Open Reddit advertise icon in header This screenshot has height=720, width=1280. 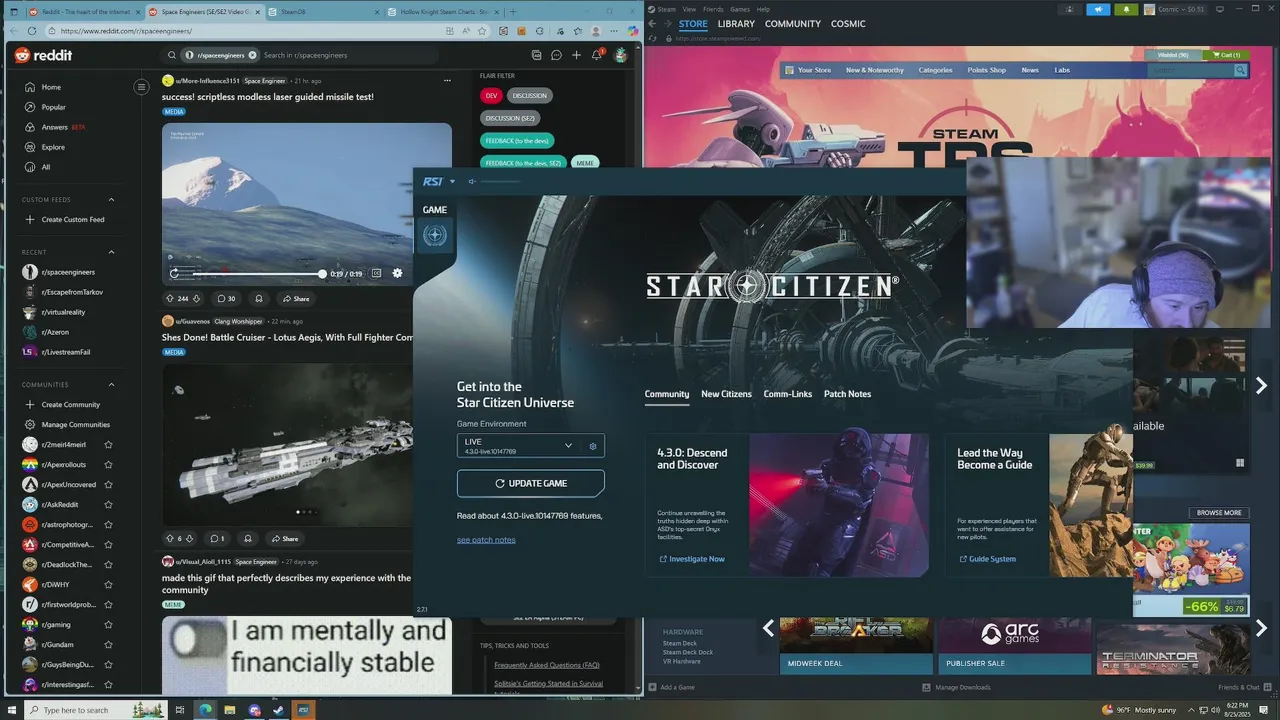pos(536,55)
